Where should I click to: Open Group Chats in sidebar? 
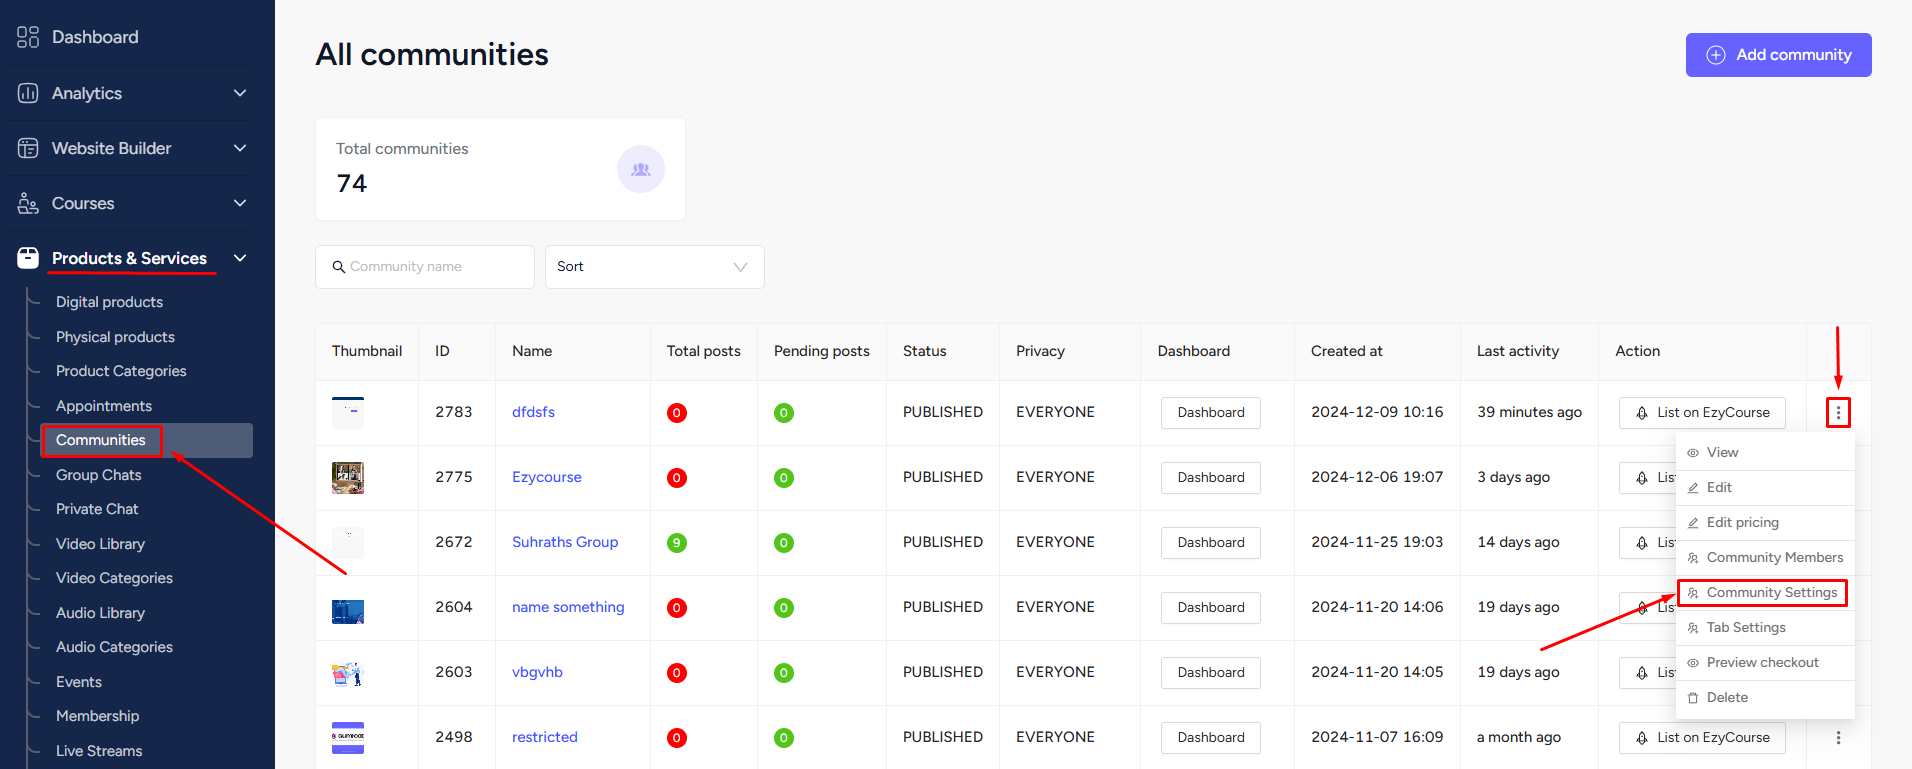click(x=99, y=475)
